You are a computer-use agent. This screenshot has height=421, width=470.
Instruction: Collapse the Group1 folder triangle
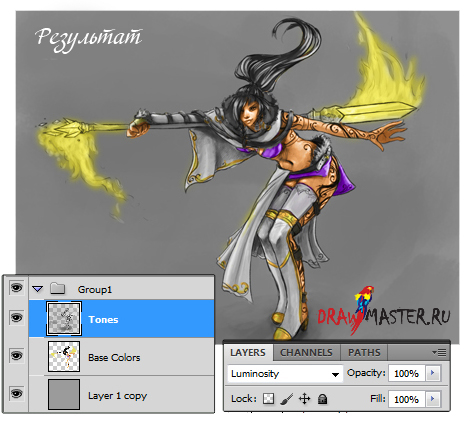coord(38,289)
